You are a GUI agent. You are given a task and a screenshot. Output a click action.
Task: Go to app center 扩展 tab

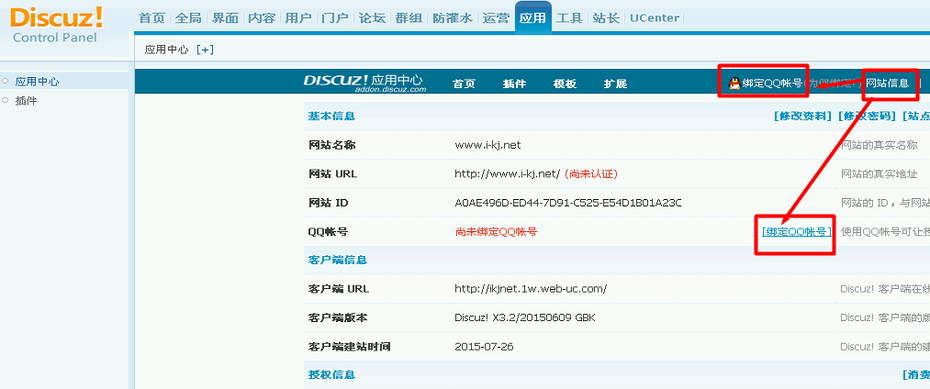click(615, 84)
